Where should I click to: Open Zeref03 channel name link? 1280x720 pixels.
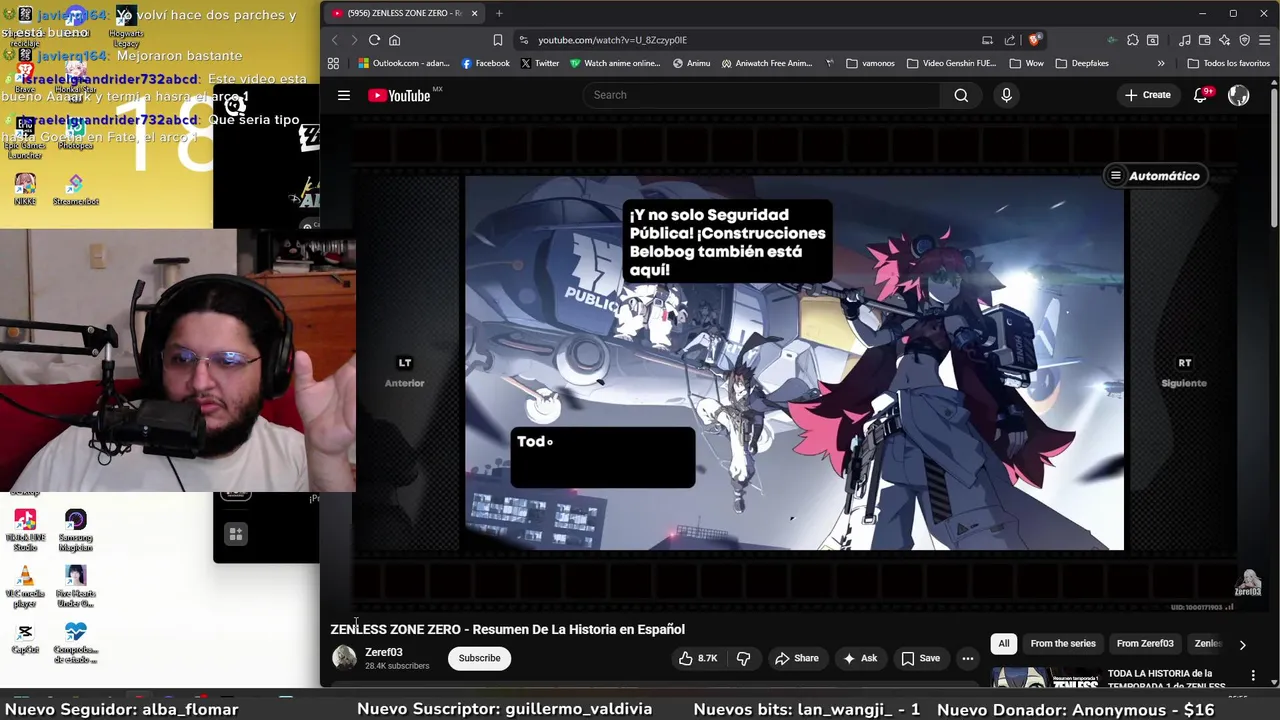coord(384,652)
